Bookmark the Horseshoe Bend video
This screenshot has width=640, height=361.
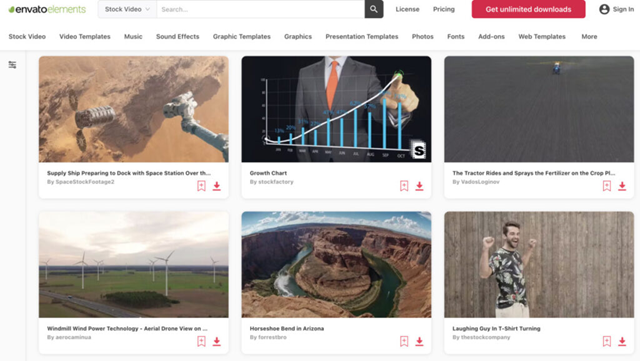coord(404,341)
